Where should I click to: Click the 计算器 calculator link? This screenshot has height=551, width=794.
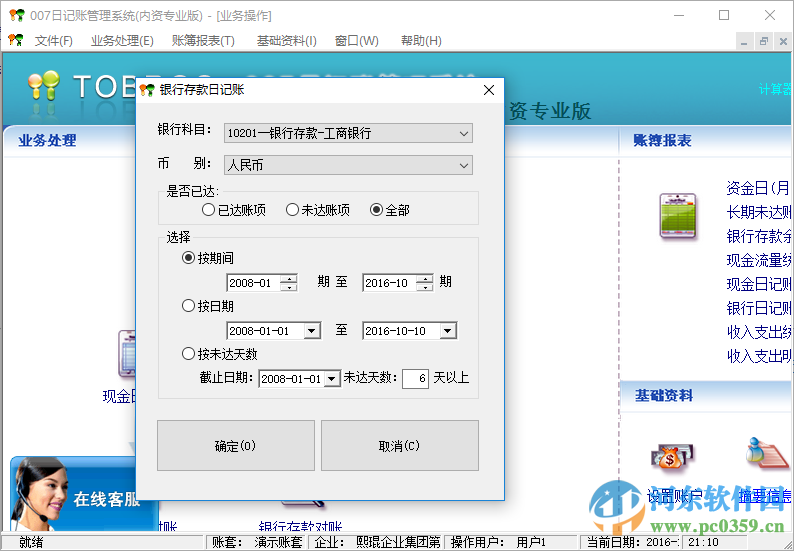pos(775,90)
